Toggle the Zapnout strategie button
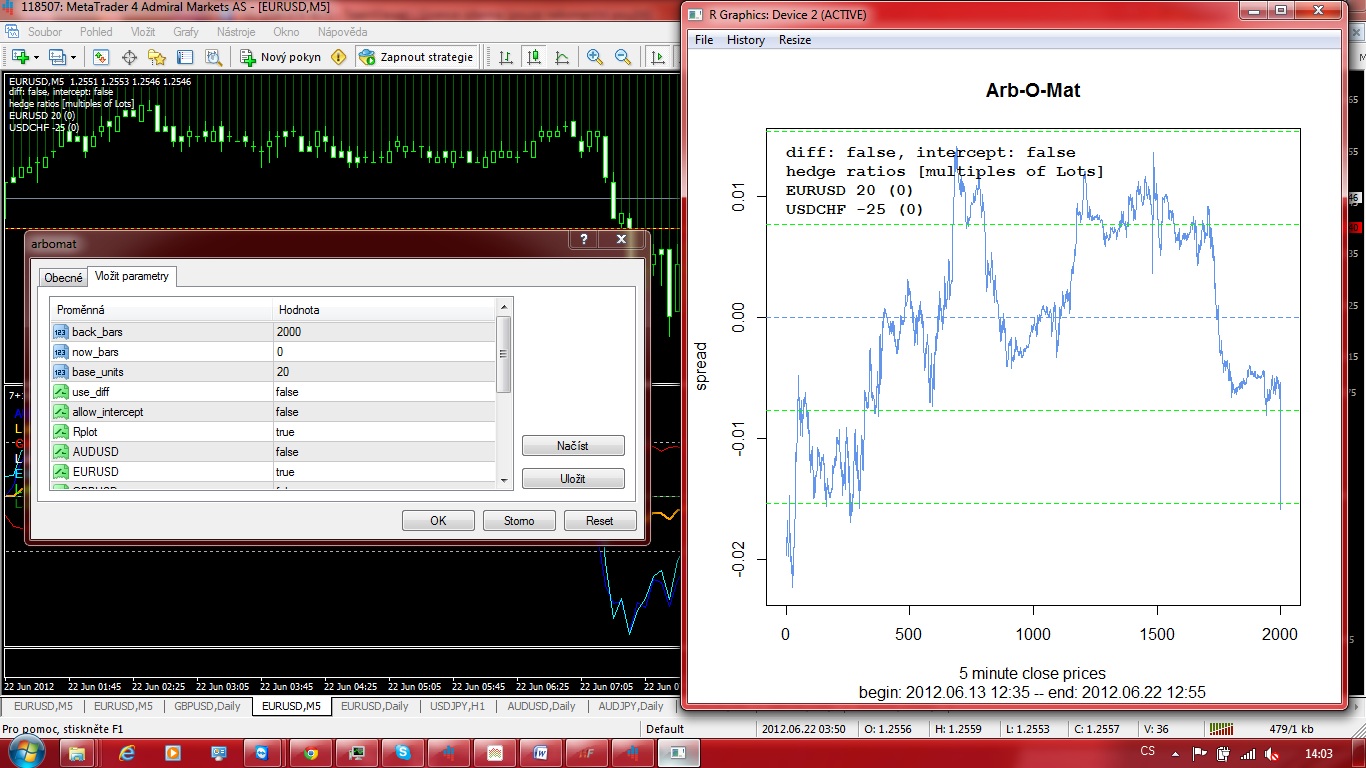The height and width of the screenshot is (768, 1366). (416, 57)
